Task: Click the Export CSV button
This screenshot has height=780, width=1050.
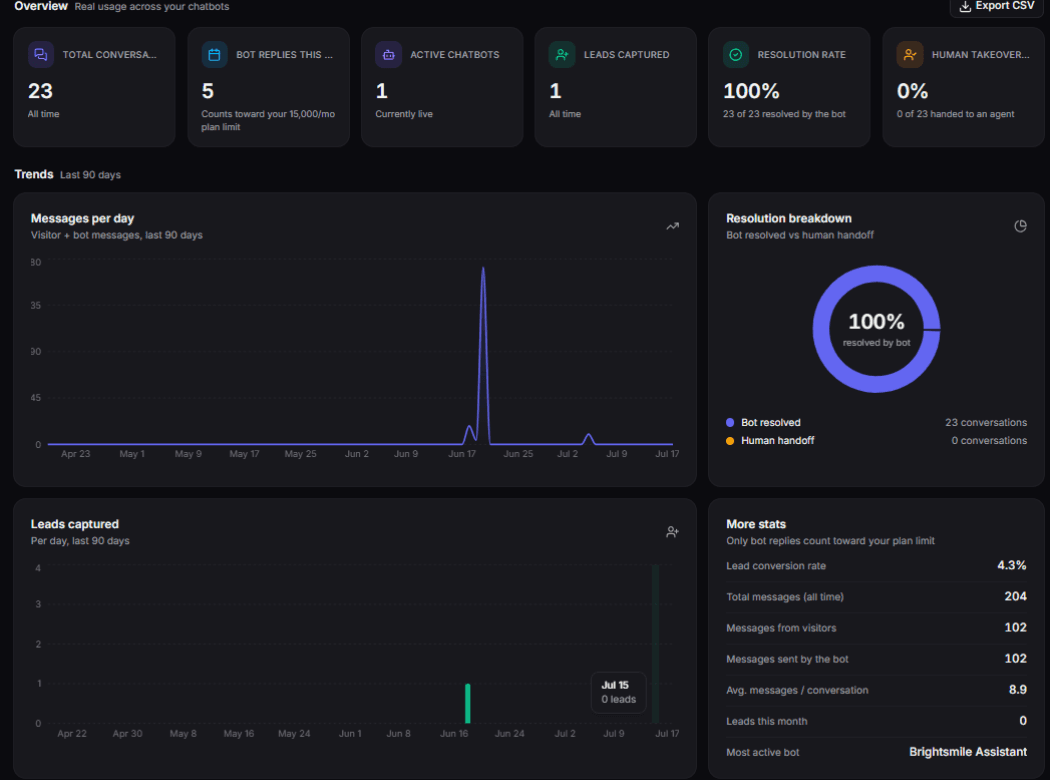Action: 996,7
